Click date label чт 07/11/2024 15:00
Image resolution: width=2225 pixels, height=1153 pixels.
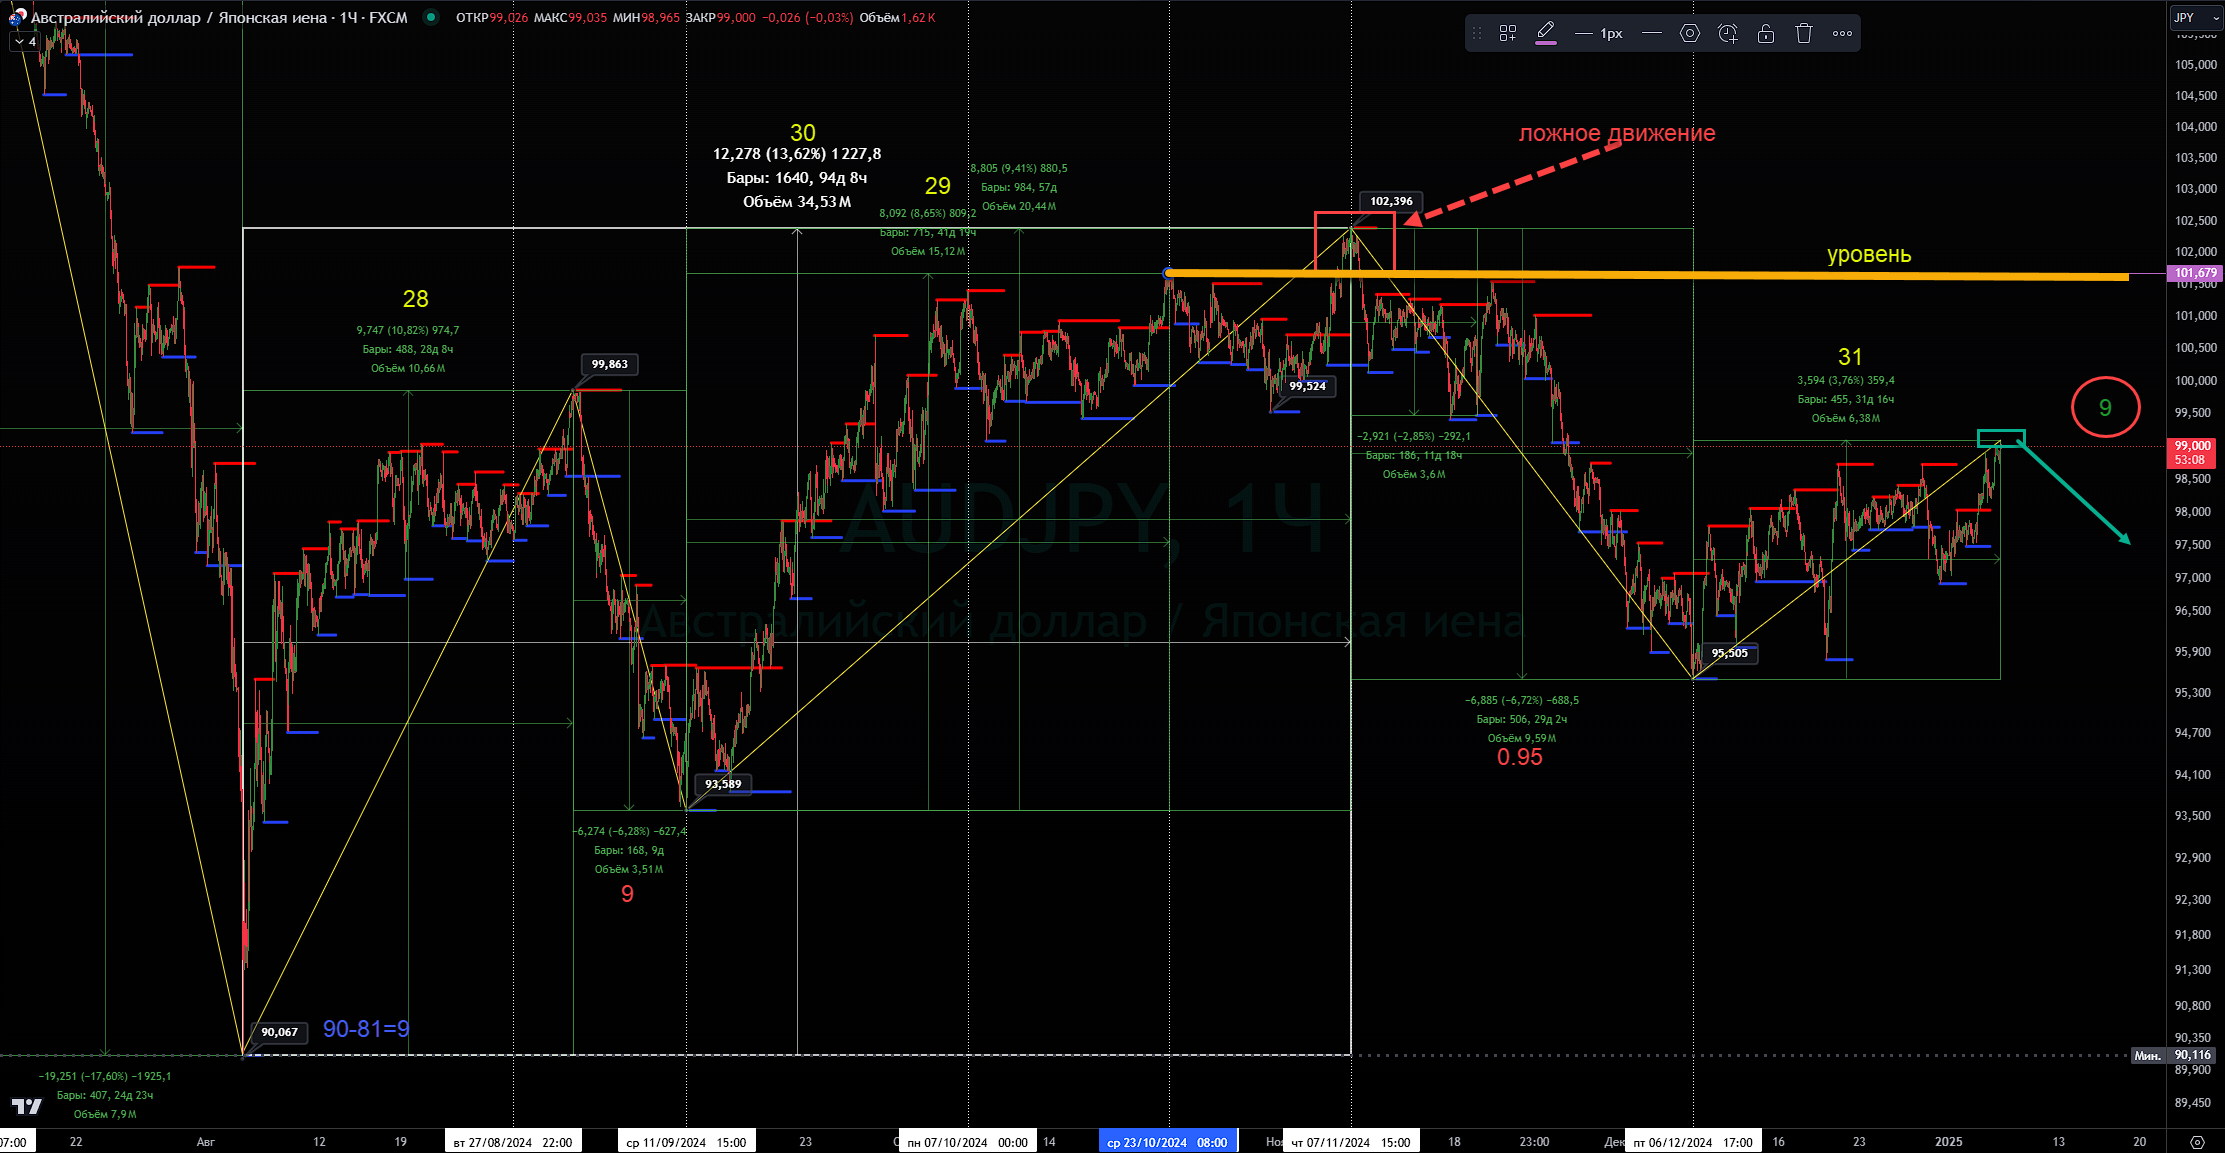[1351, 1142]
